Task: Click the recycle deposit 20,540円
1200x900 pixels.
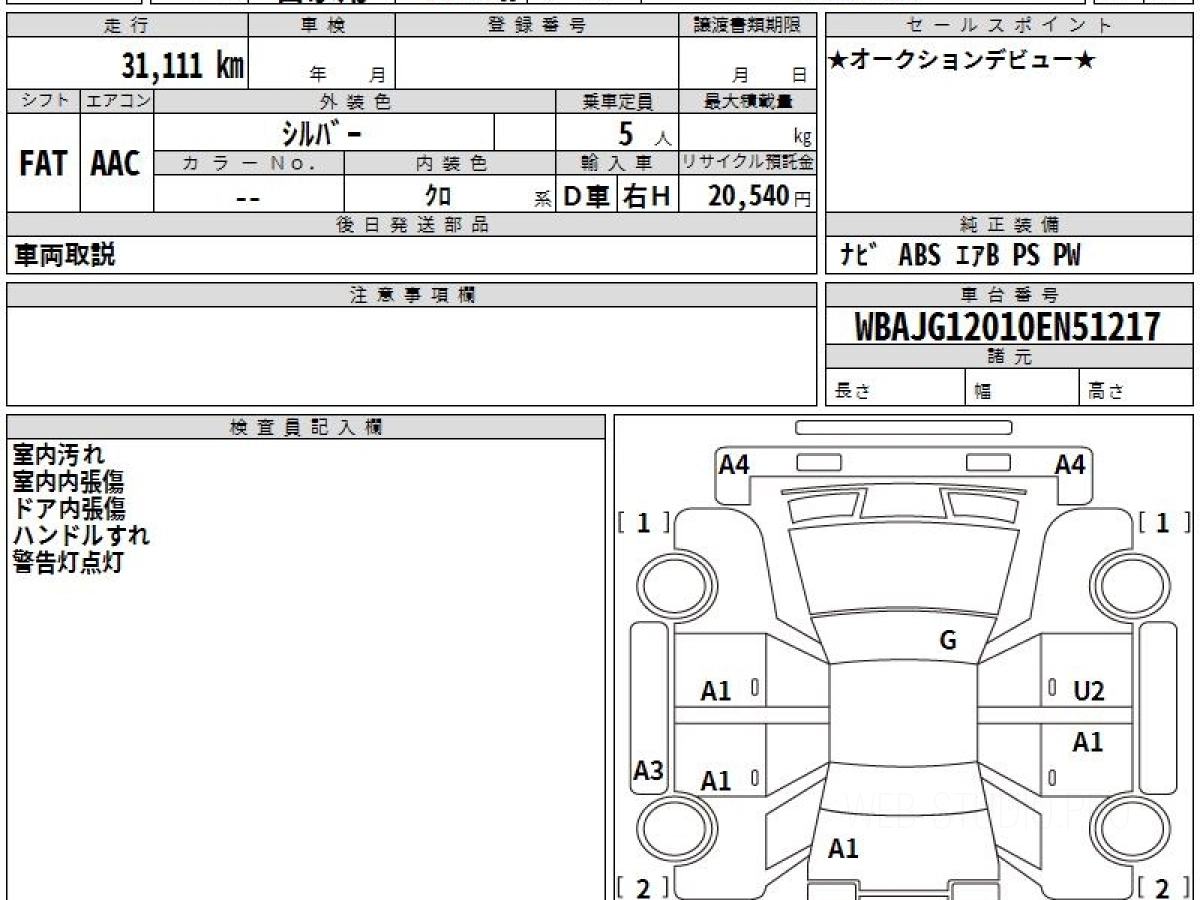Action: click(759, 196)
